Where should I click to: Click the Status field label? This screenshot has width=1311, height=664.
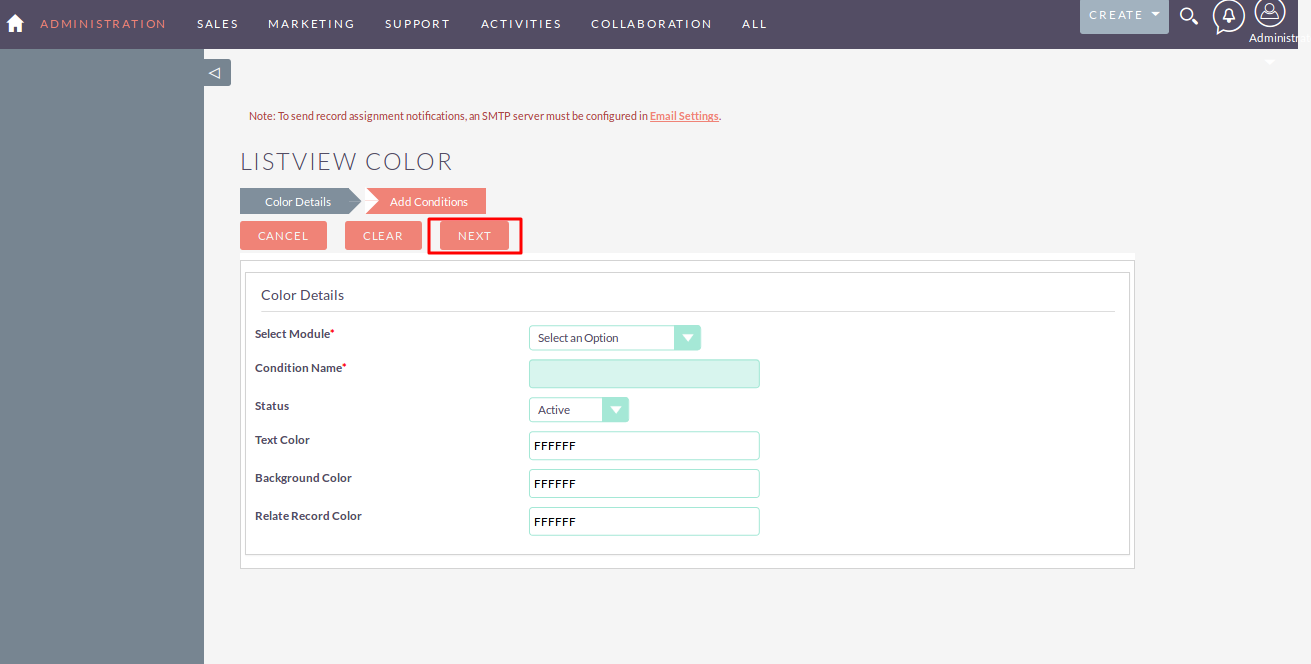pos(272,406)
